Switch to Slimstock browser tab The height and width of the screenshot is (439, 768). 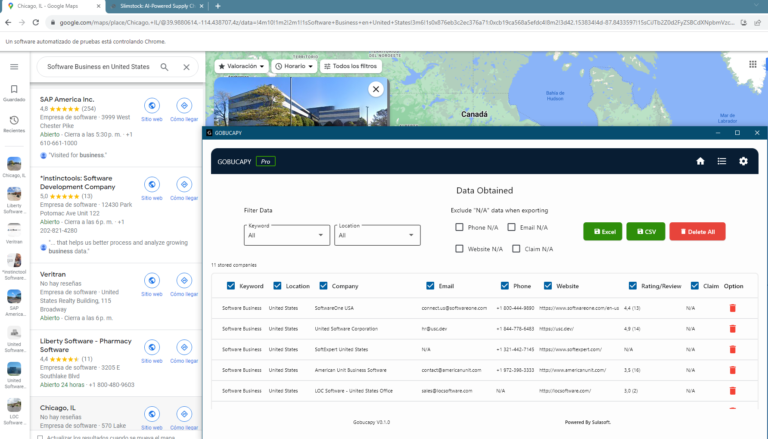(157, 6)
